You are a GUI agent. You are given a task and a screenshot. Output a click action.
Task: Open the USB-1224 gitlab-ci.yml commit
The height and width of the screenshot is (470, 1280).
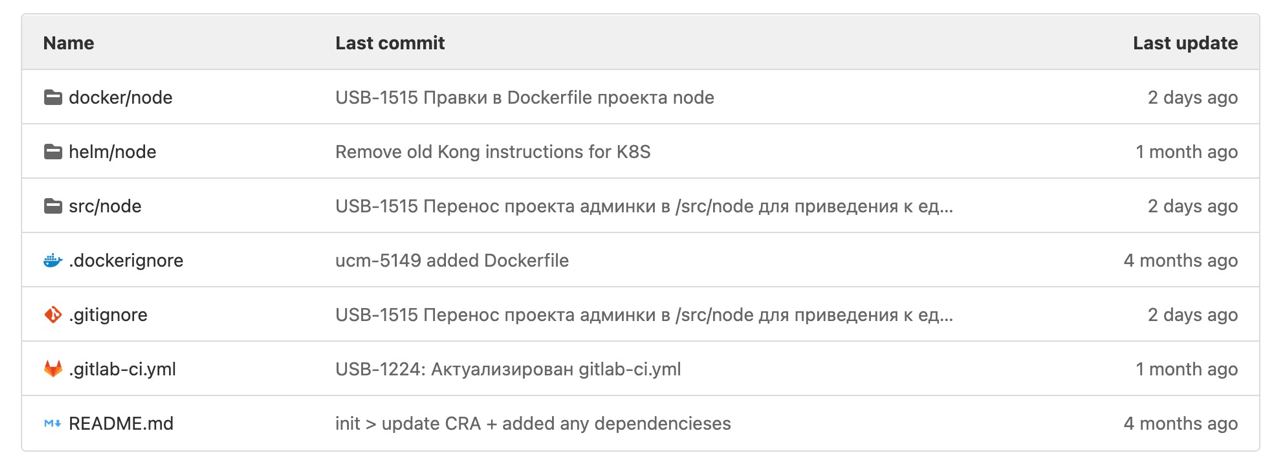[508, 369]
